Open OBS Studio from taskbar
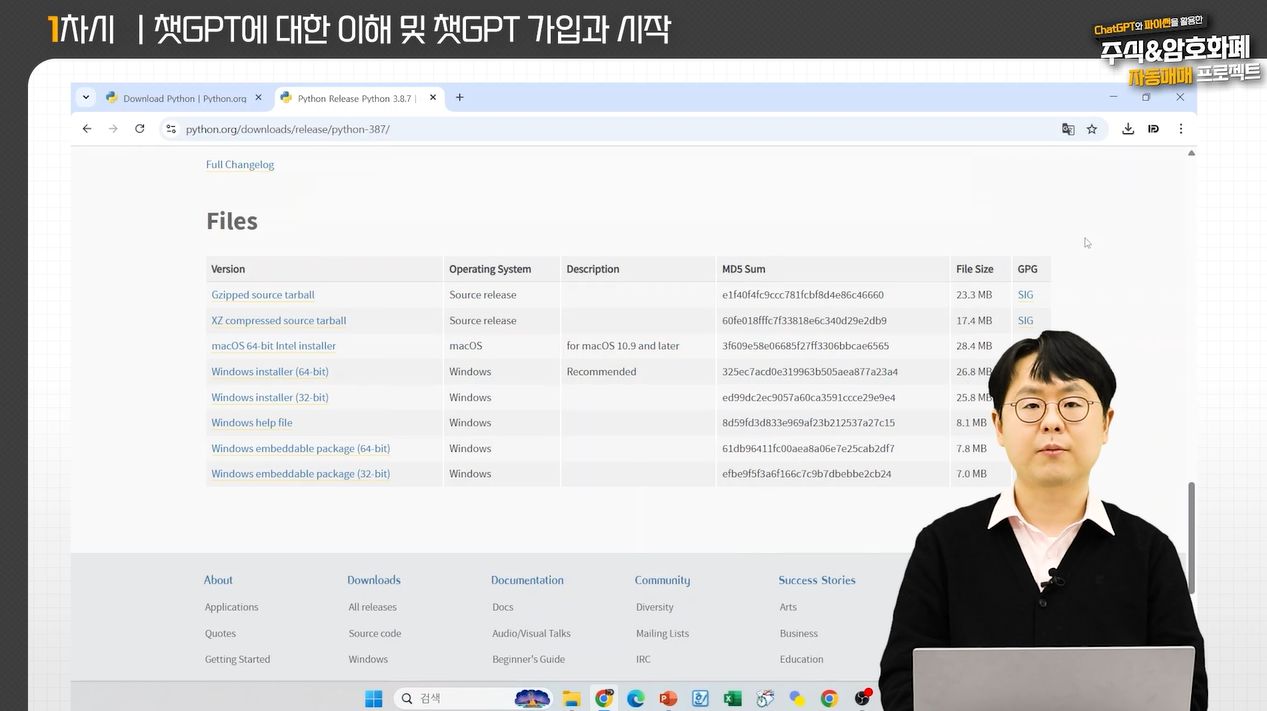This screenshot has width=1267, height=711. coord(862,698)
